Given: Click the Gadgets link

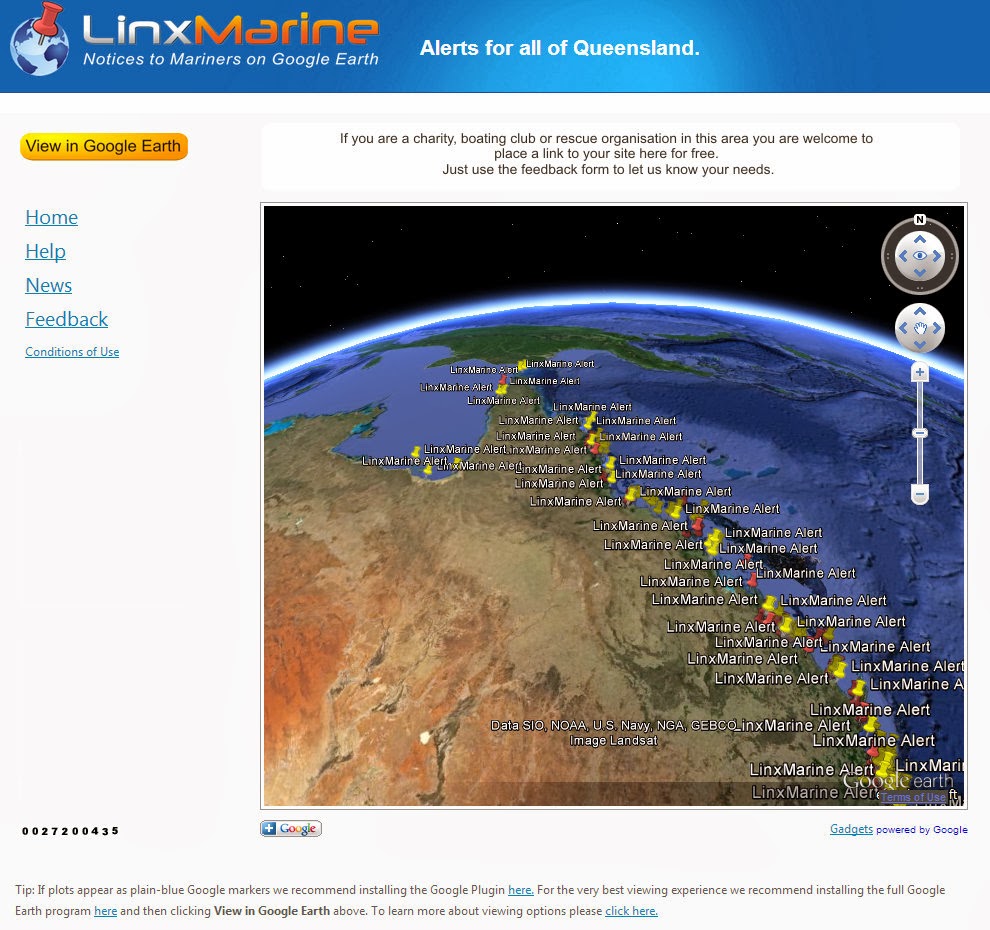Looking at the screenshot, I should 851,829.
